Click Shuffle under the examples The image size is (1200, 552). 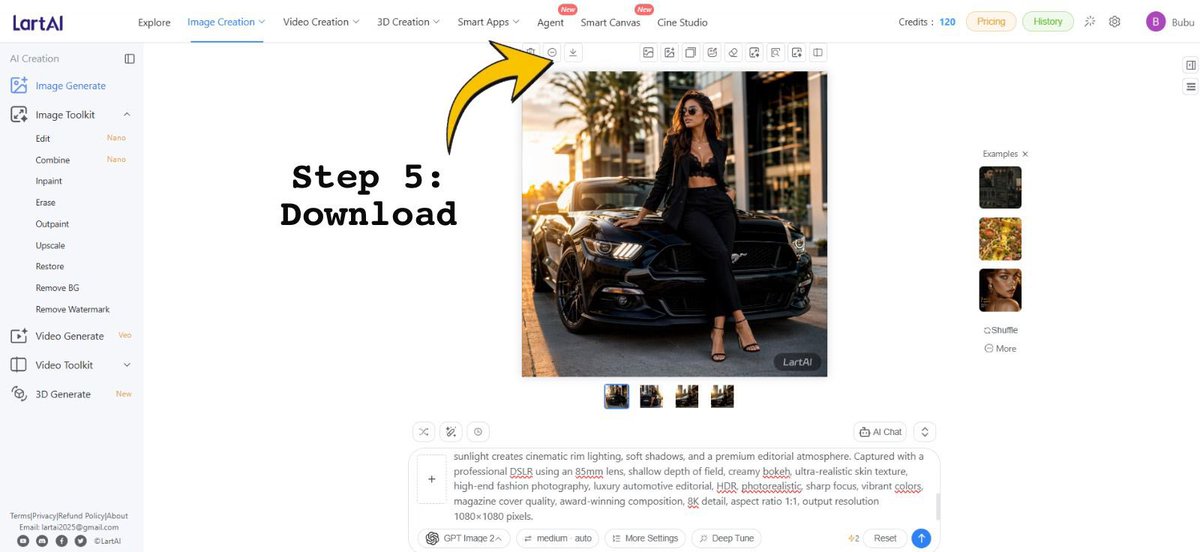pos(1000,330)
